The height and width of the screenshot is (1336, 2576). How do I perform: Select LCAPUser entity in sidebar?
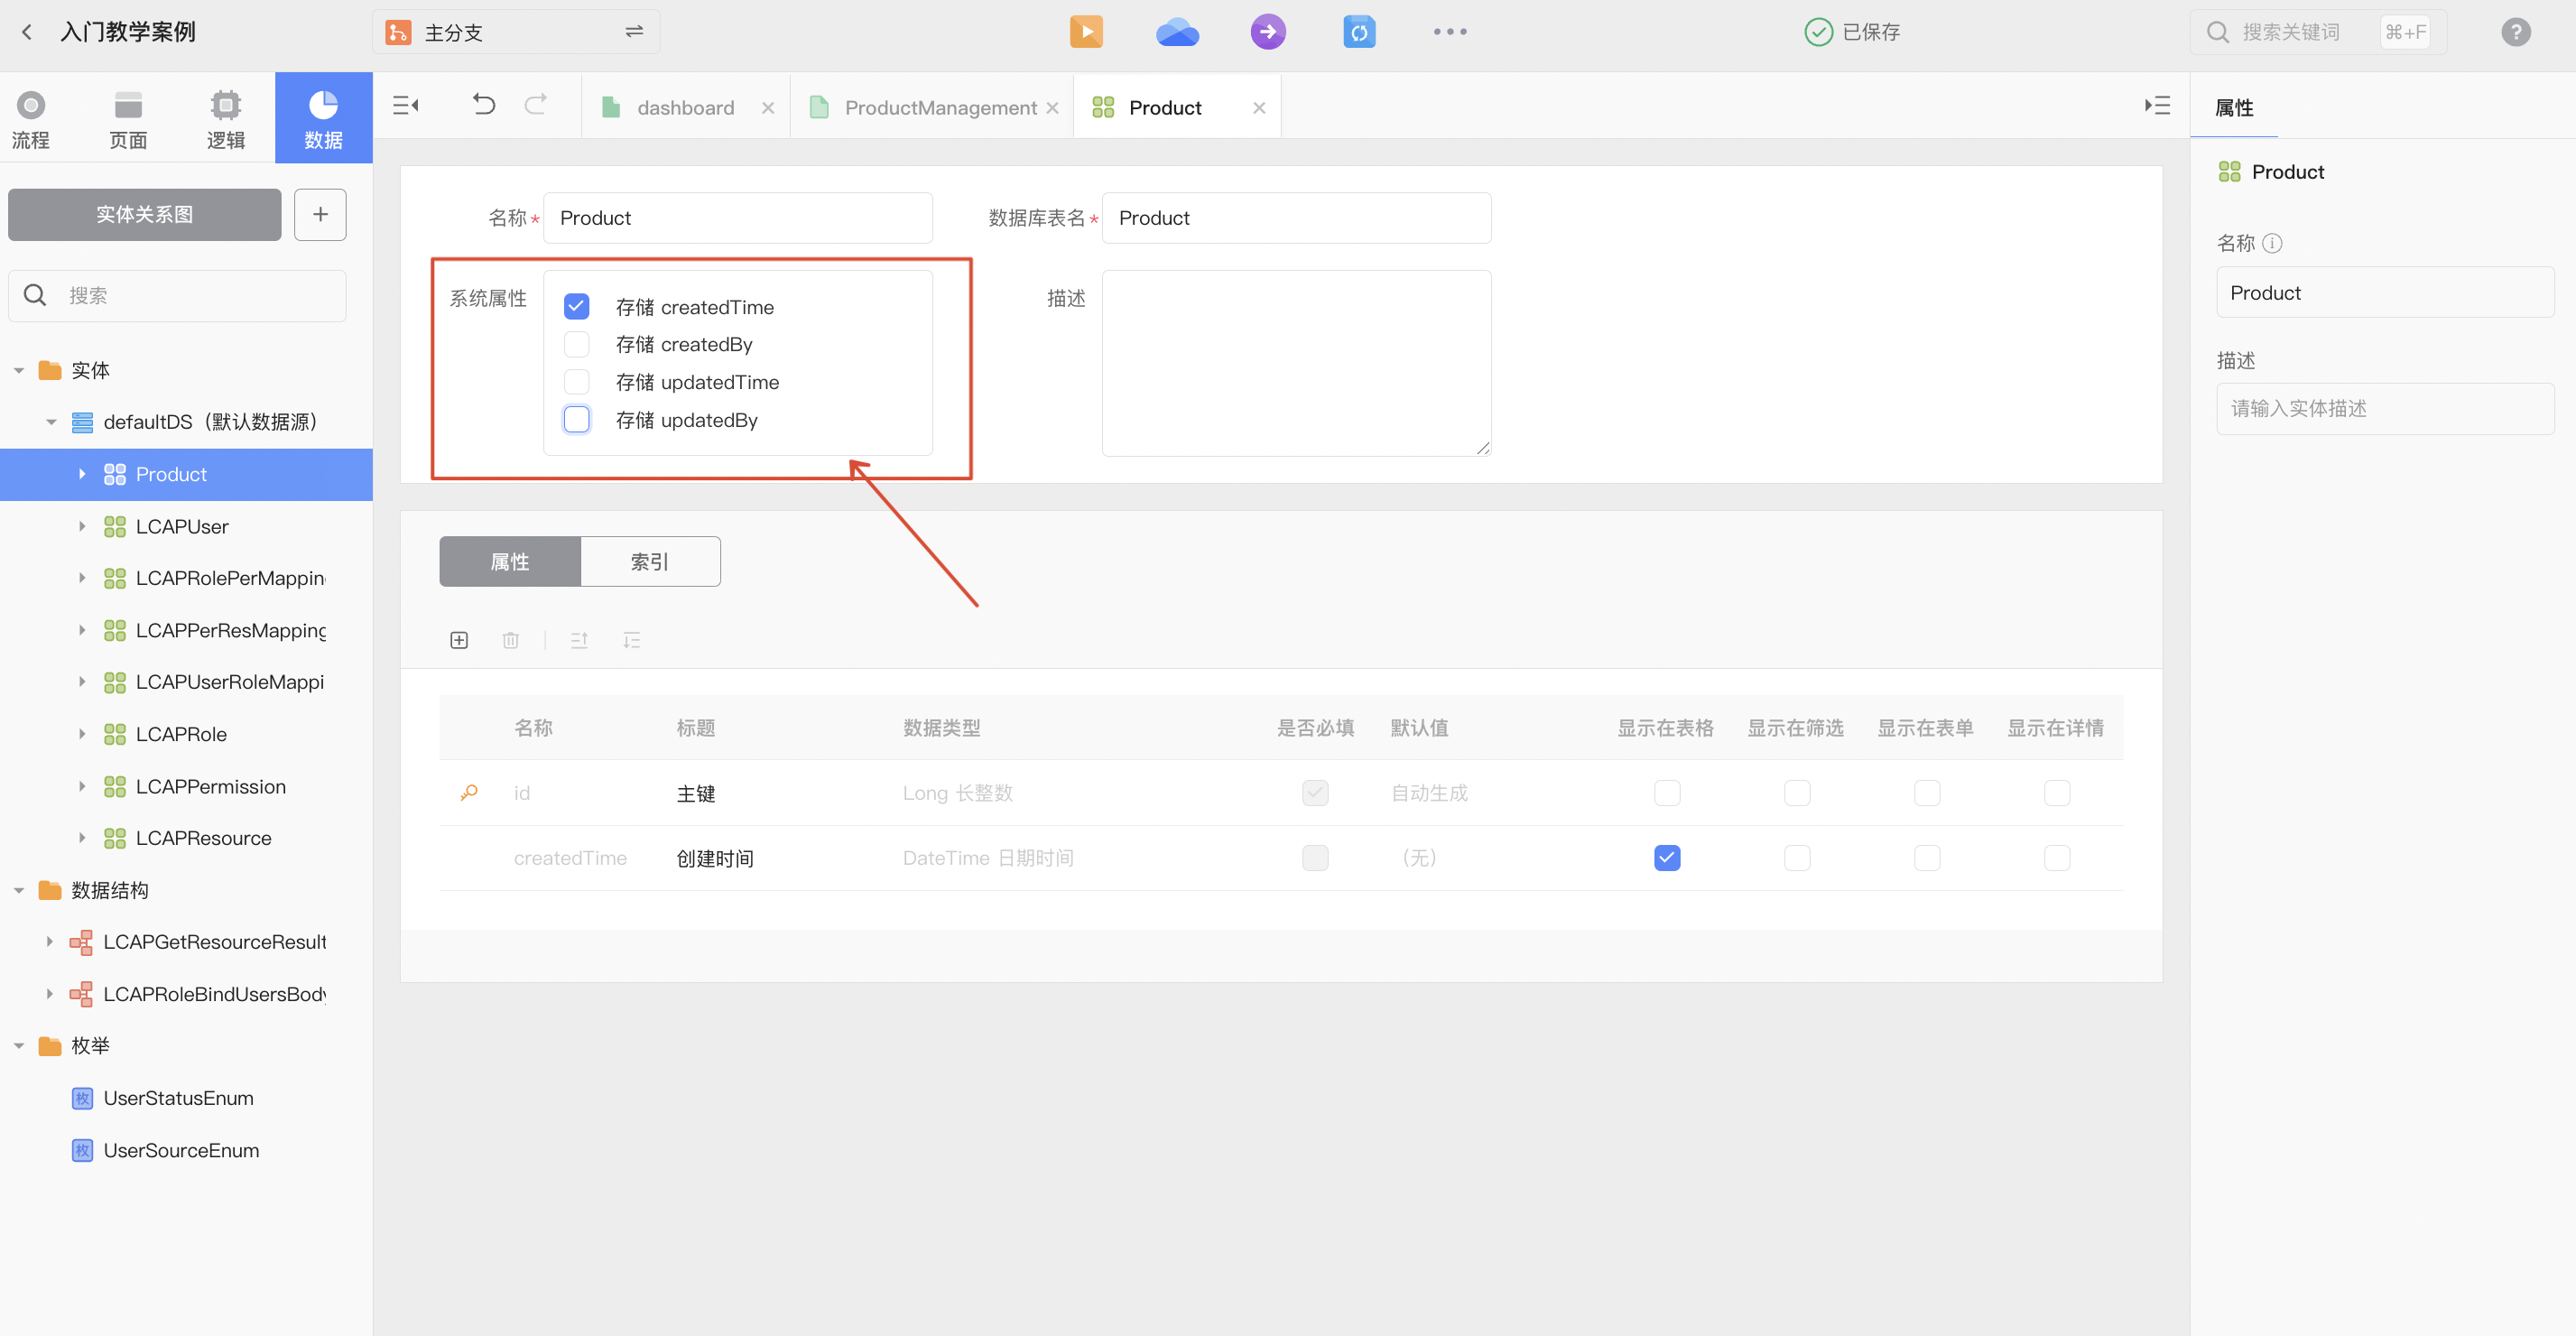point(182,524)
